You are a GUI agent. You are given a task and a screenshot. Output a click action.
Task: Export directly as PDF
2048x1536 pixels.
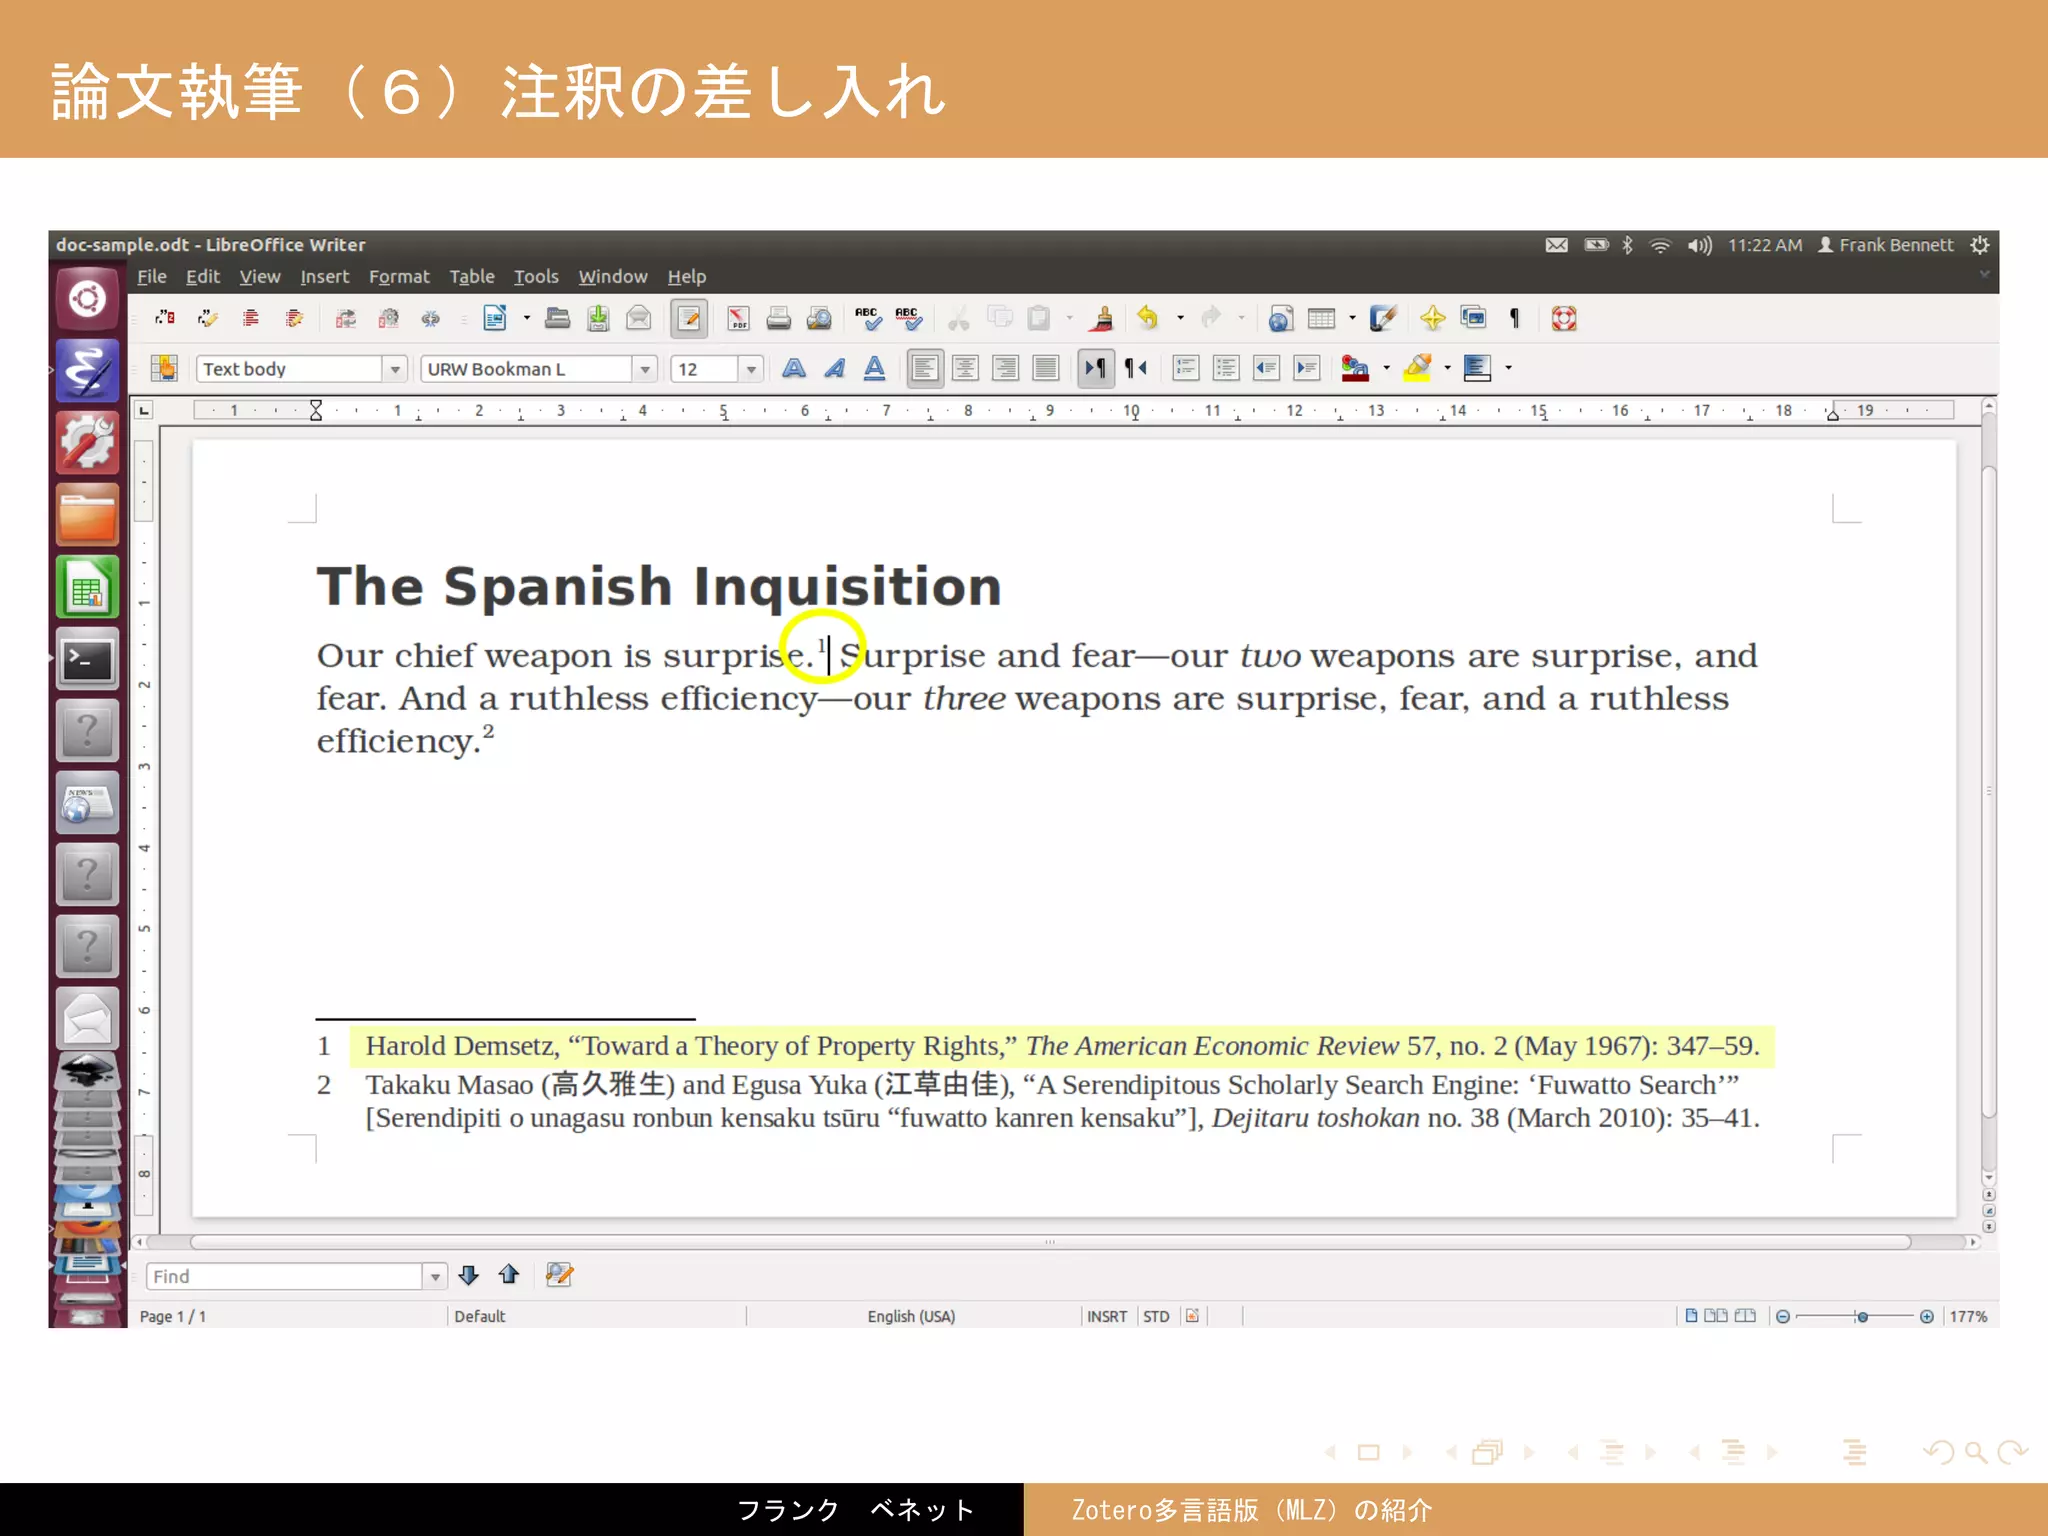pyautogui.click(x=738, y=318)
